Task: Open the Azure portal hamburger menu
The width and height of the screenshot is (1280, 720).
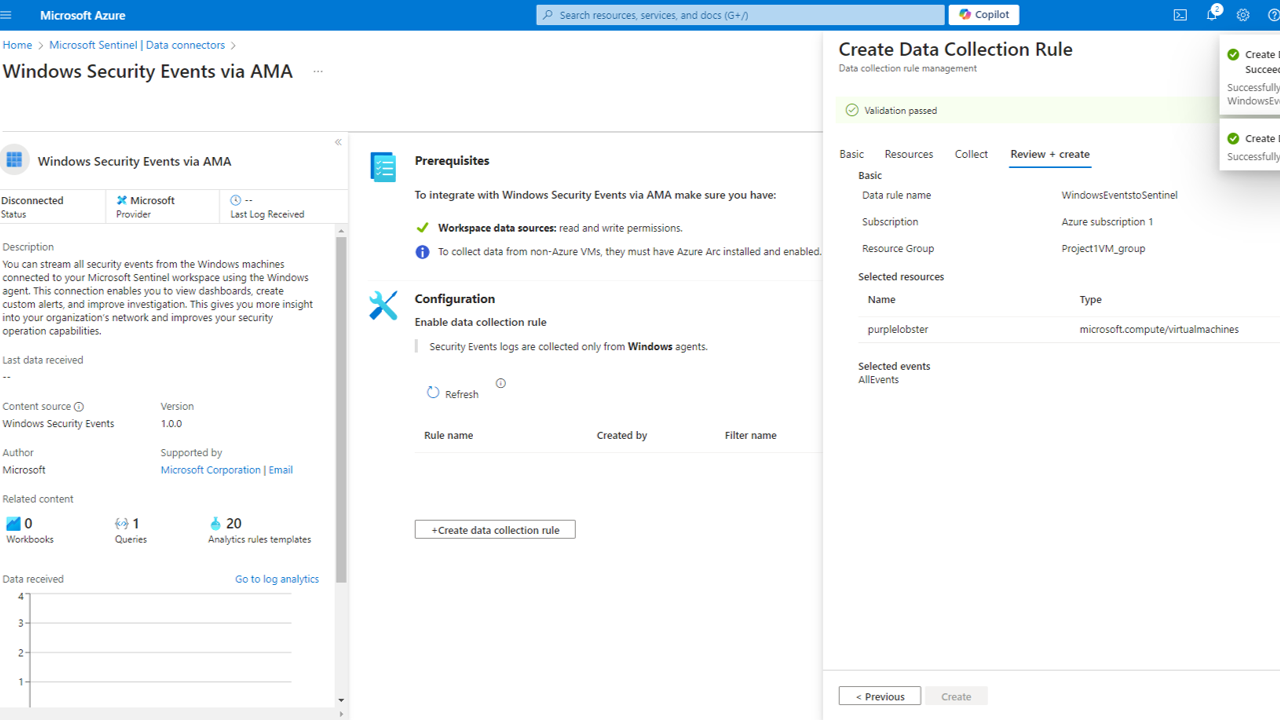Action: pyautogui.click(x=7, y=15)
